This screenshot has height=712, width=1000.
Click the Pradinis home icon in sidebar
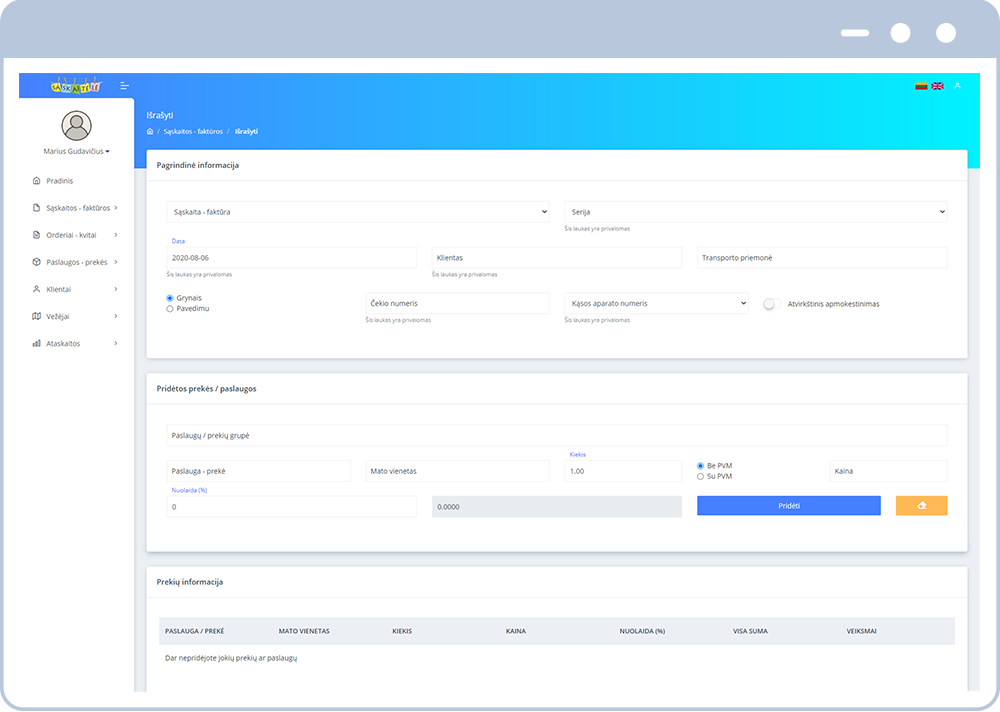36,181
